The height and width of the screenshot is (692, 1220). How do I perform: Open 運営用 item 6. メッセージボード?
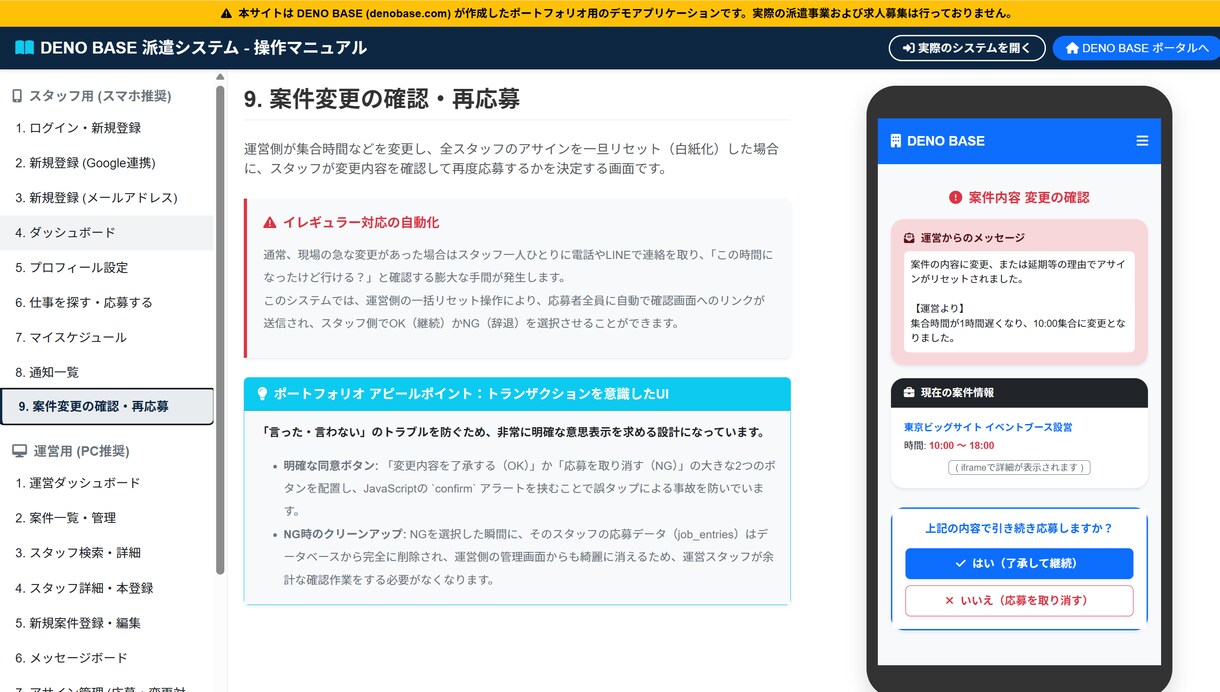point(107,658)
